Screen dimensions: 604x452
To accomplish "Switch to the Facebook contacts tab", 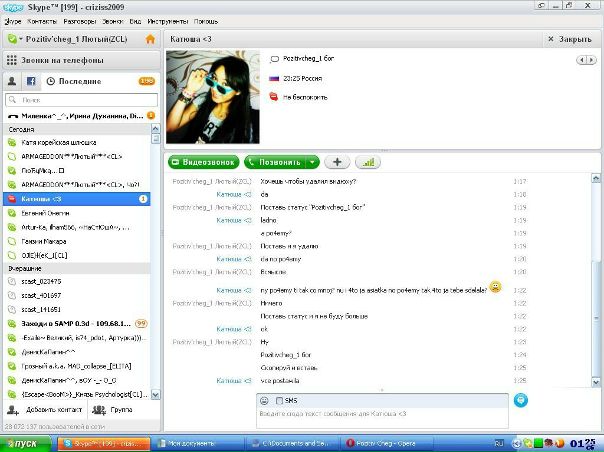I will [x=32, y=81].
